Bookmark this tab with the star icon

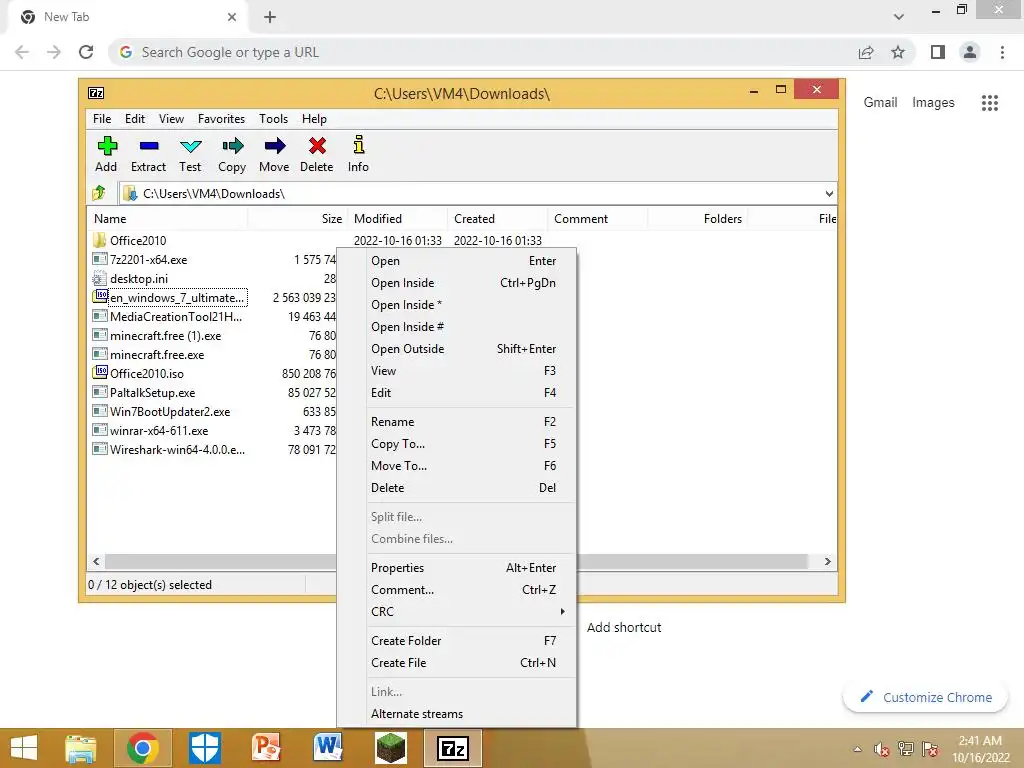(898, 52)
